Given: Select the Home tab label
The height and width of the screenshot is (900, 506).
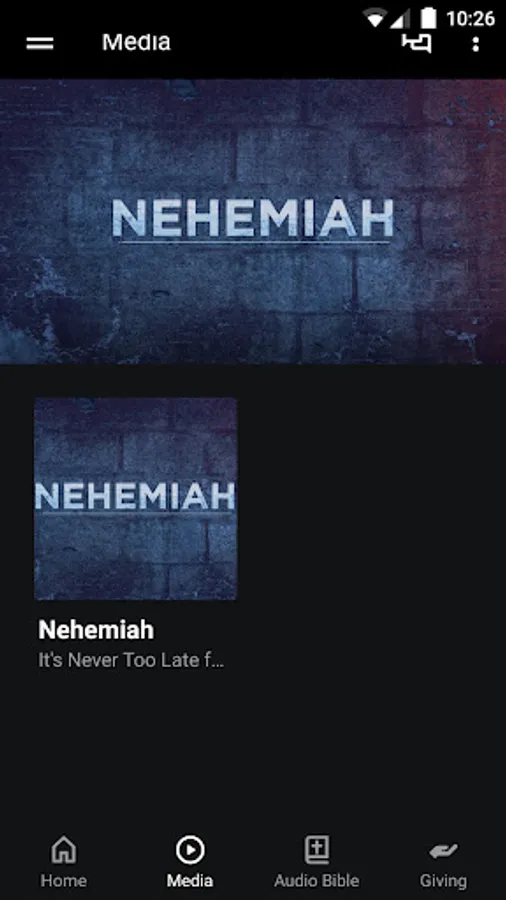Looking at the screenshot, I should tap(64, 880).
